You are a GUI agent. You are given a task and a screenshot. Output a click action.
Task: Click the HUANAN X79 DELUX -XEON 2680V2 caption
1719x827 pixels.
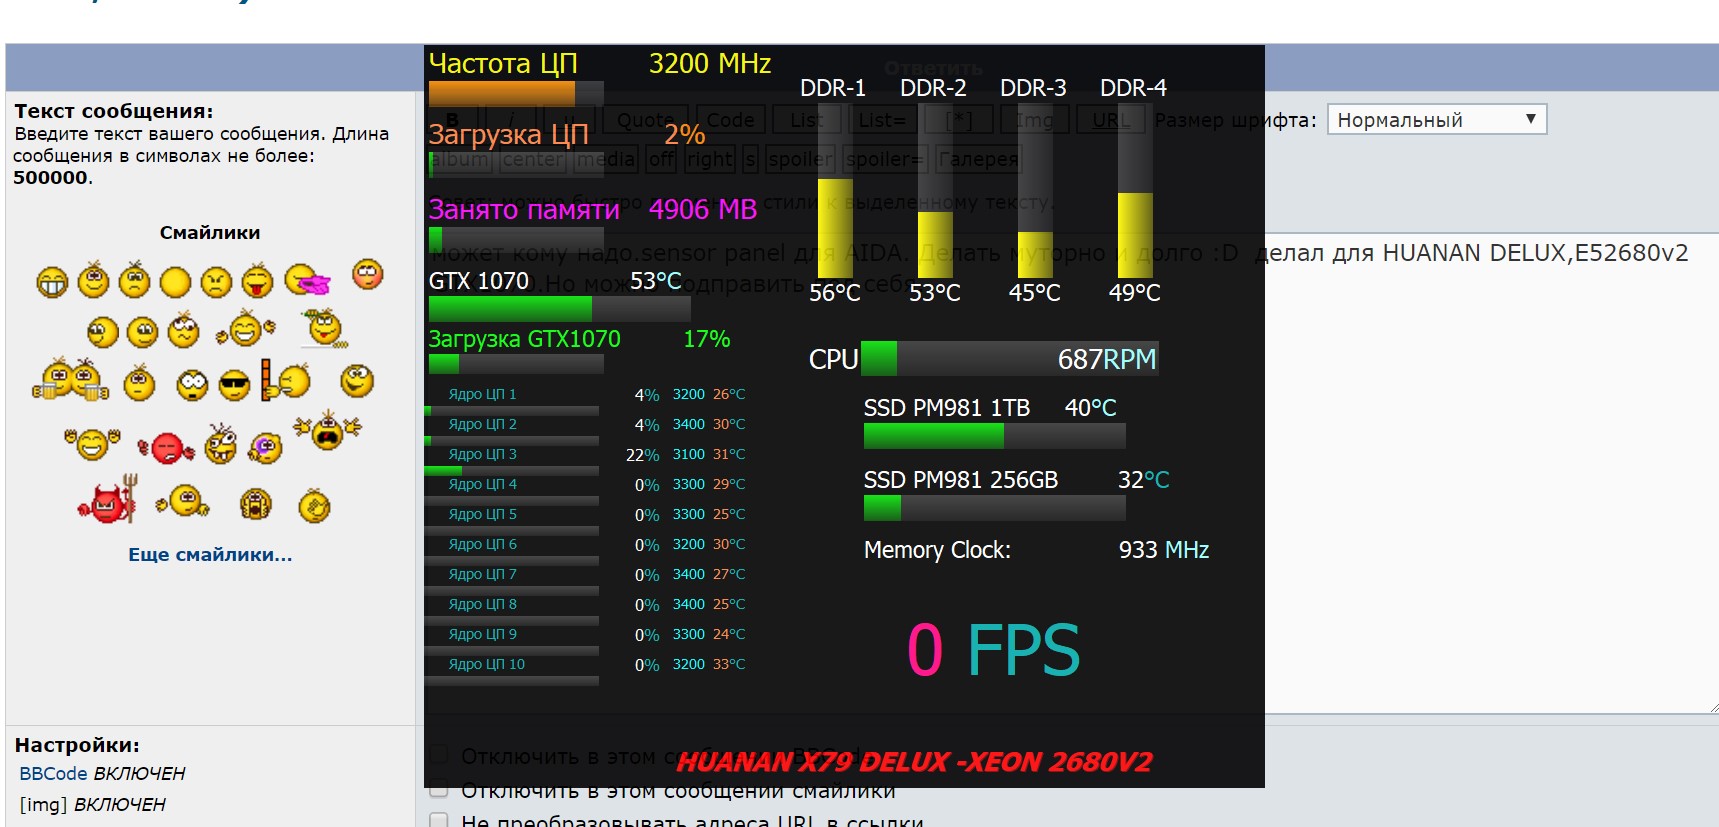point(914,762)
